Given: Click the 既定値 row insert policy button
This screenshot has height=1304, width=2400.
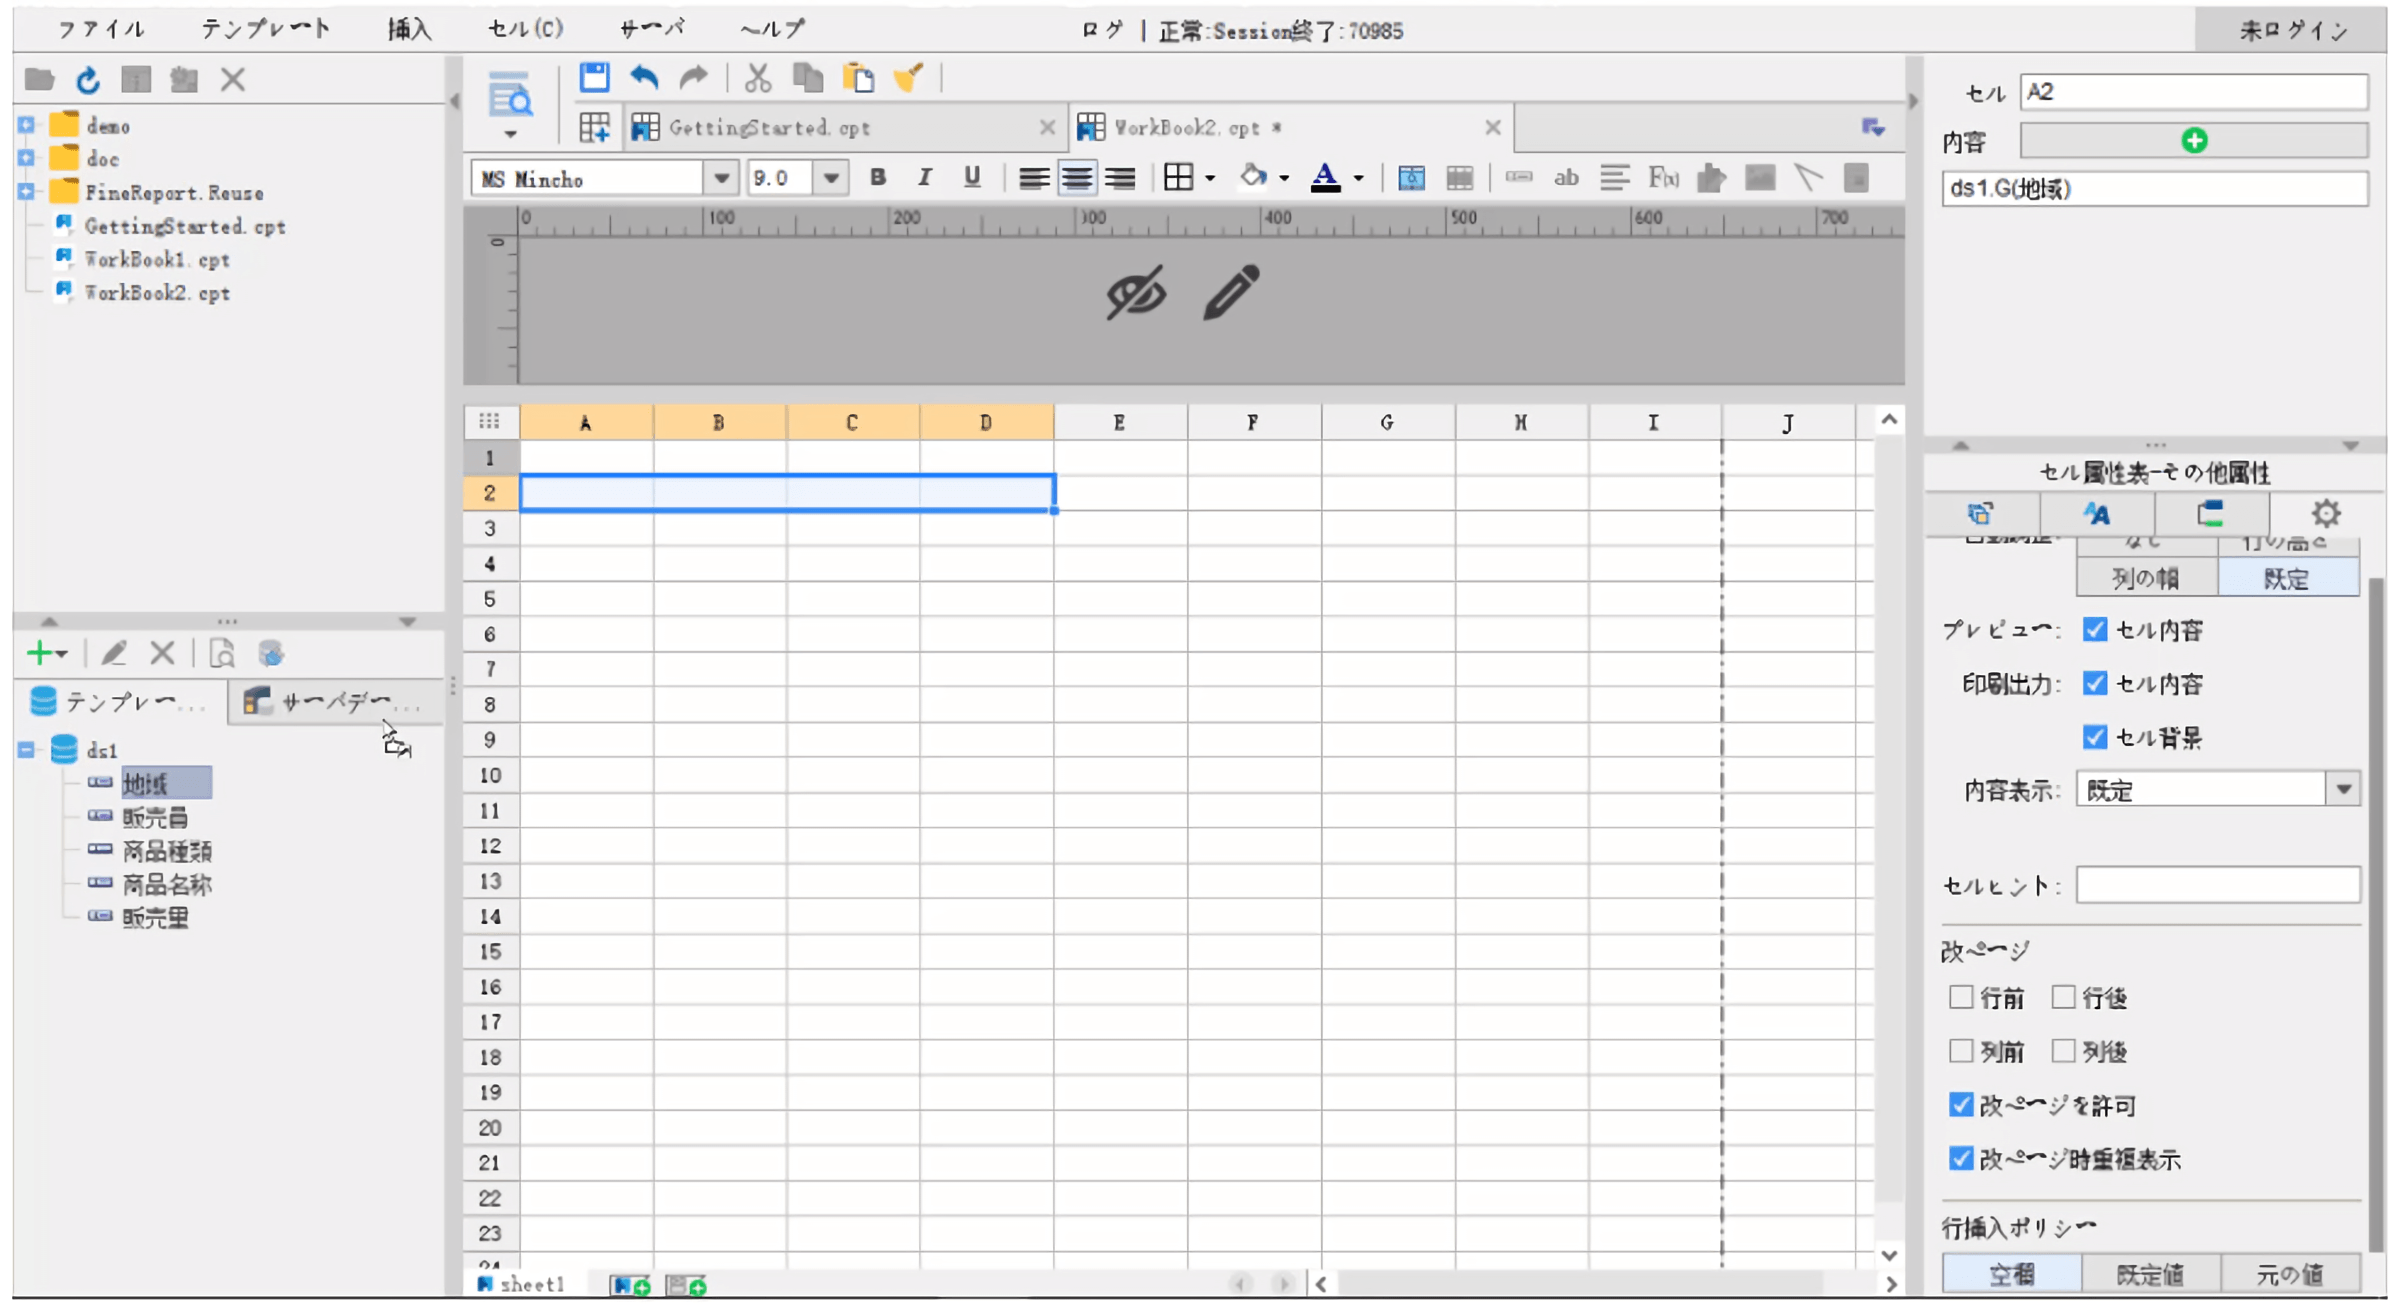Looking at the screenshot, I should click(x=2149, y=1274).
